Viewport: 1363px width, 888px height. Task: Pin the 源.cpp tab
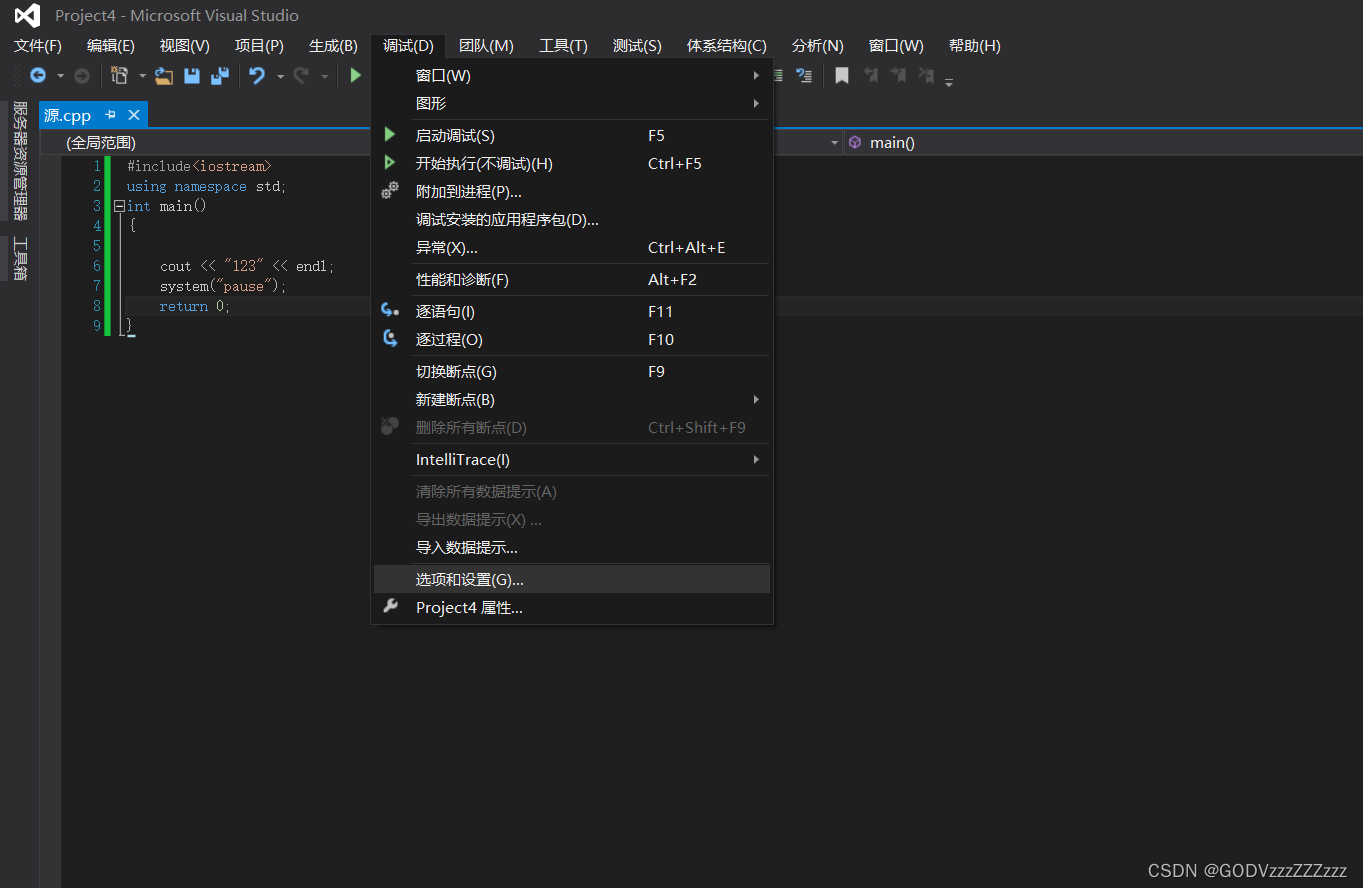click(x=111, y=115)
